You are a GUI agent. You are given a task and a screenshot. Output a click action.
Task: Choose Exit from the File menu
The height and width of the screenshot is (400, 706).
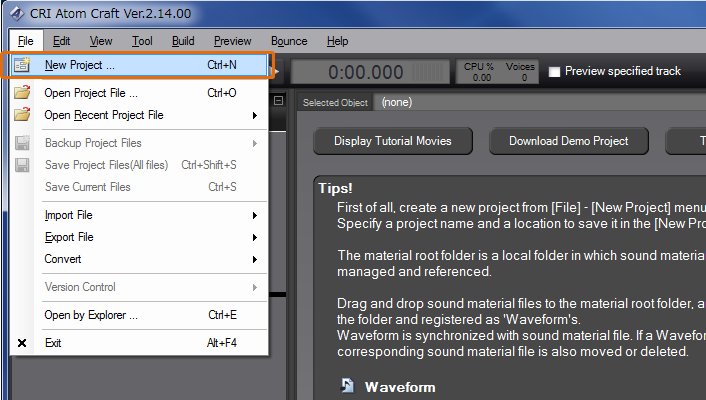pyautogui.click(x=139, y=343)
